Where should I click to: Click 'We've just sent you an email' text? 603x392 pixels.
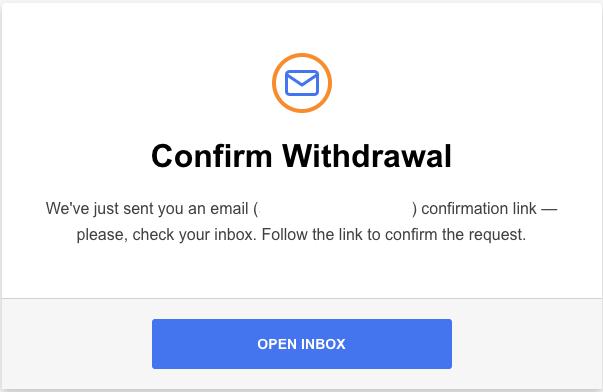(147, 209)
